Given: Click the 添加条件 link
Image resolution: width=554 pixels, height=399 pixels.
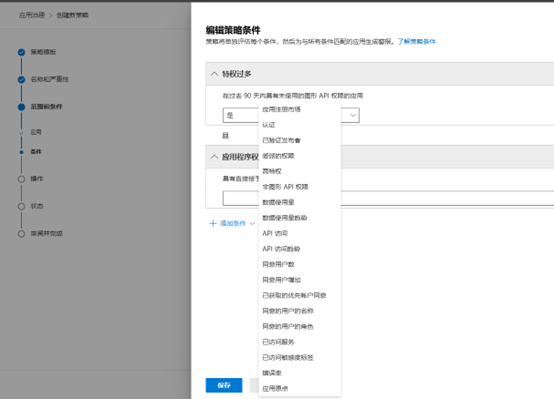Looking at the screenshot, I should 233,223.
